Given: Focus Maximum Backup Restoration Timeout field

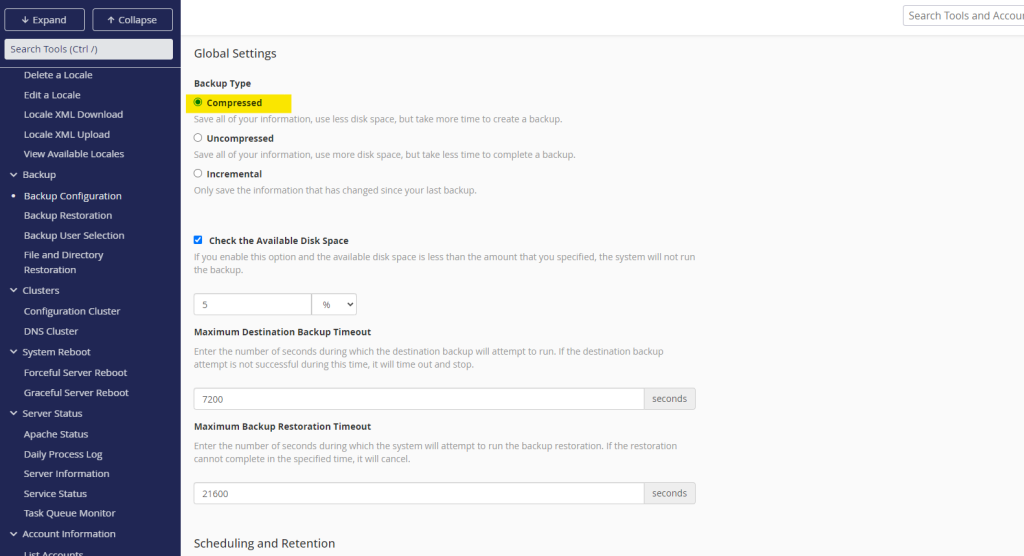Looking at the screenshot, I should pyautogui.click(x=418, y=493).
